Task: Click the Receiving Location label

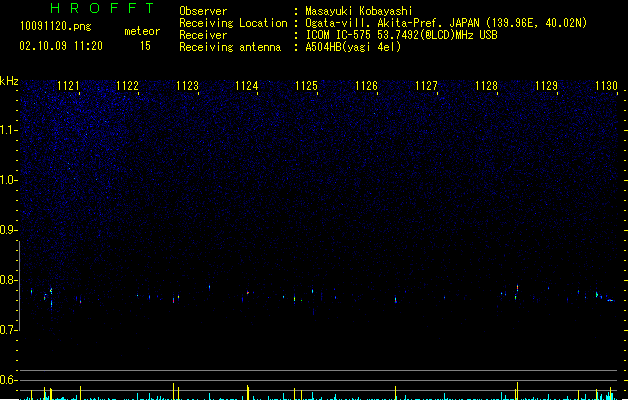Action: click(x=233, y=23)
